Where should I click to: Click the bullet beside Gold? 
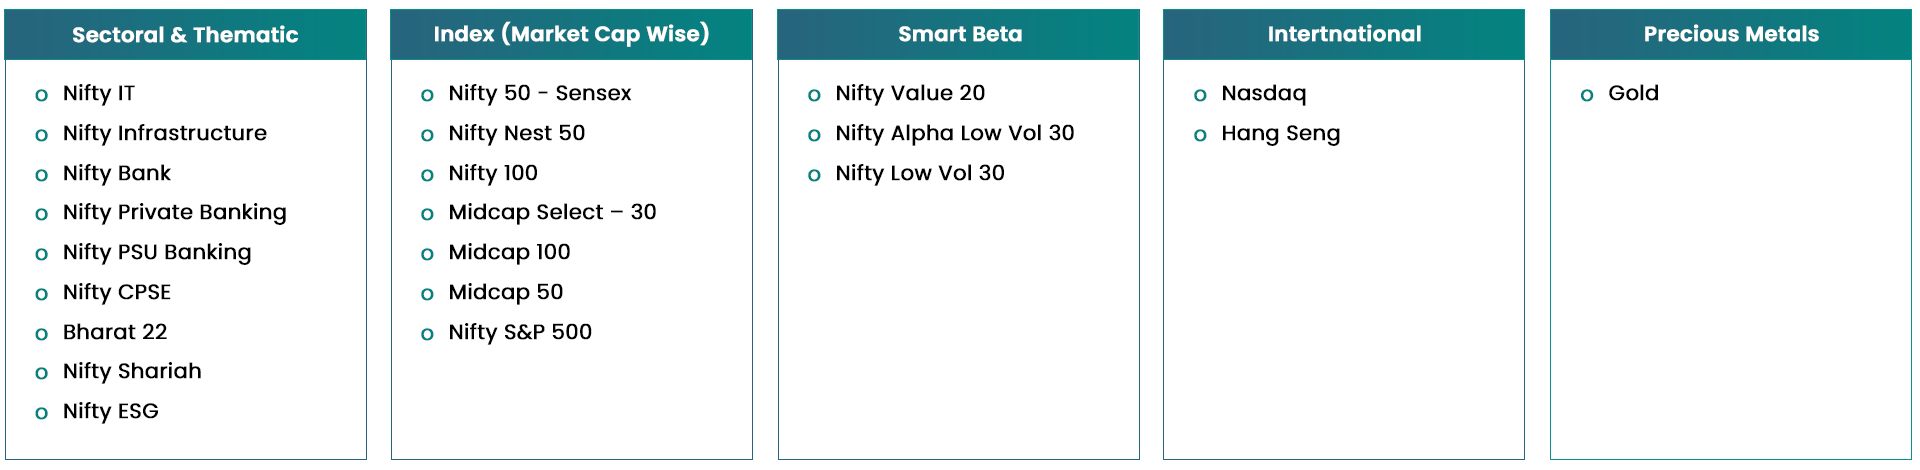pos(1587,95)
